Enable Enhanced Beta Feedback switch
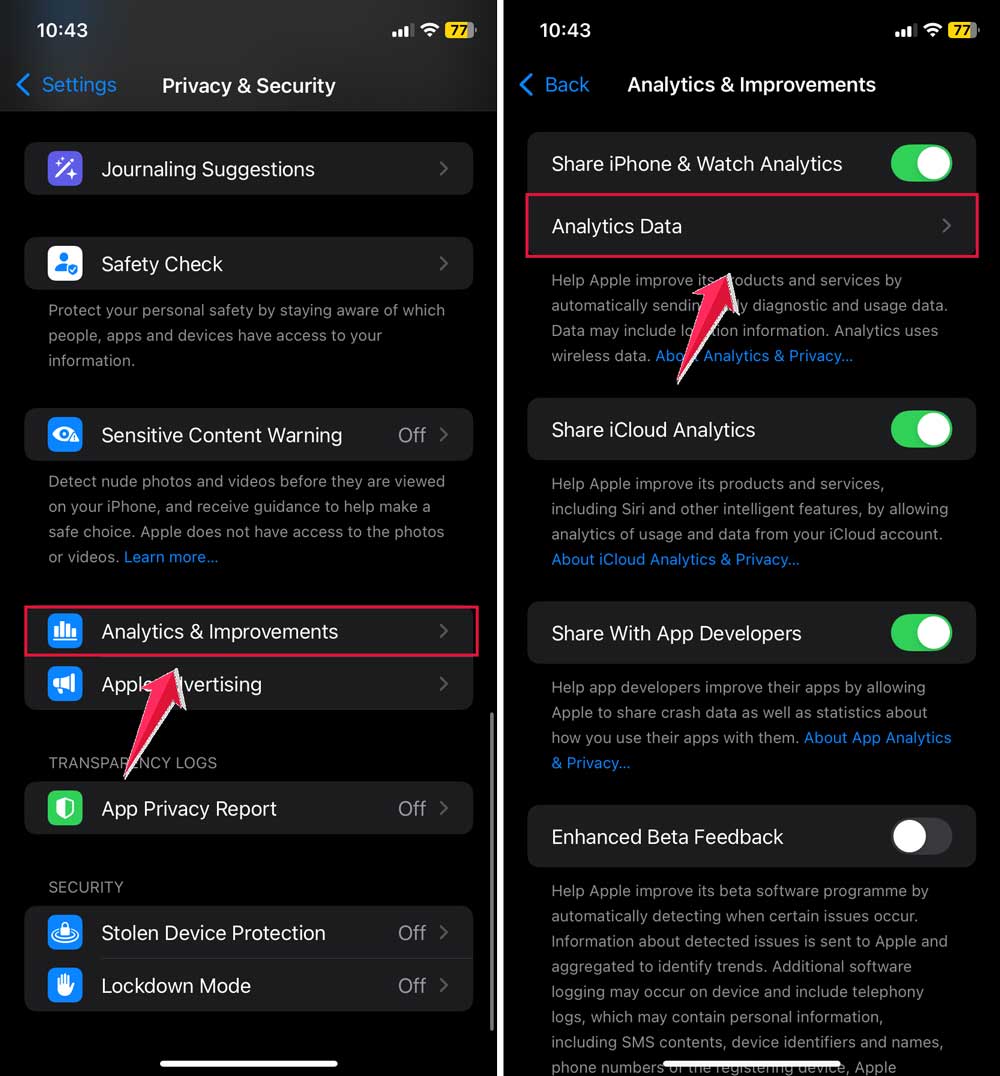The height and width of the screenshot is (1076, 1000). pos(921,837)
